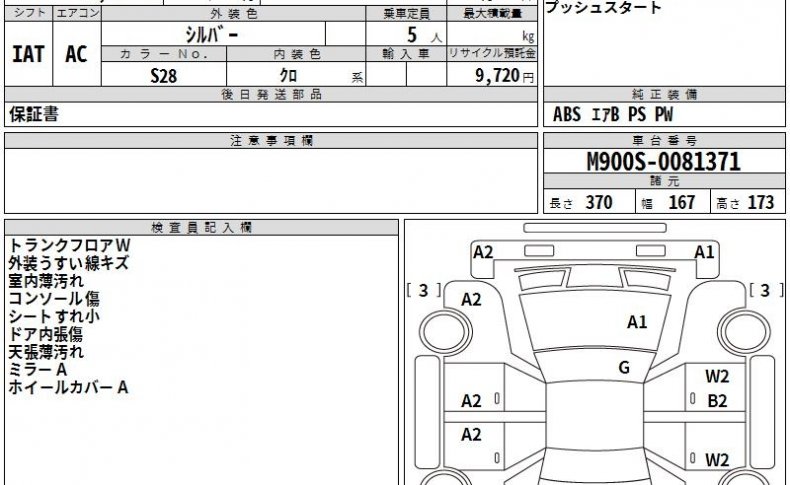The width and height of the screenshot is (790, 485).
Task: Click the W2 mark on the rear door
Action: pos(717,460)
